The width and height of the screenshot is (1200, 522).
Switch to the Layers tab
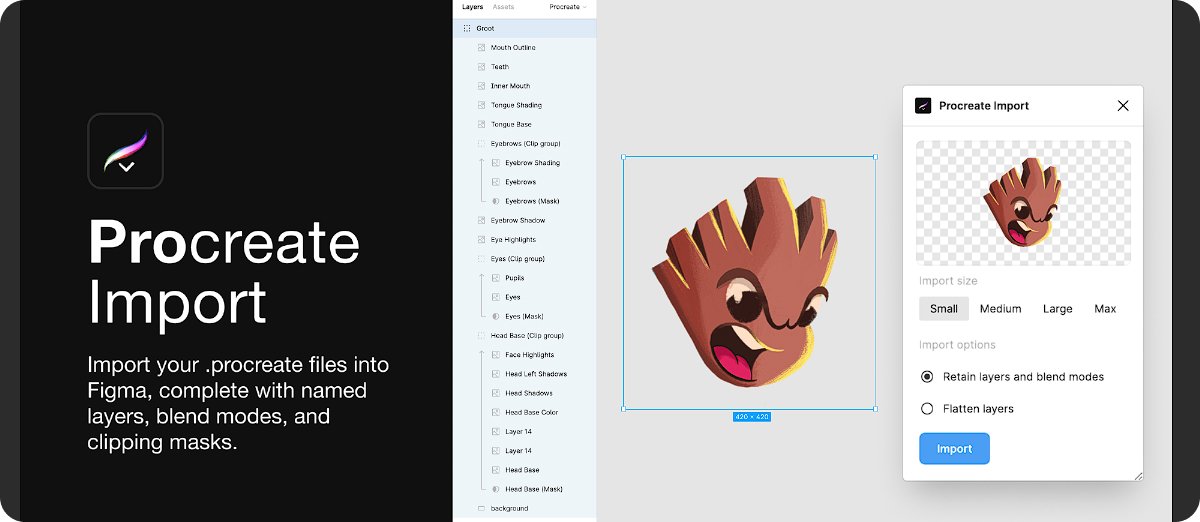pyautogui.click(x=473, y=7)
